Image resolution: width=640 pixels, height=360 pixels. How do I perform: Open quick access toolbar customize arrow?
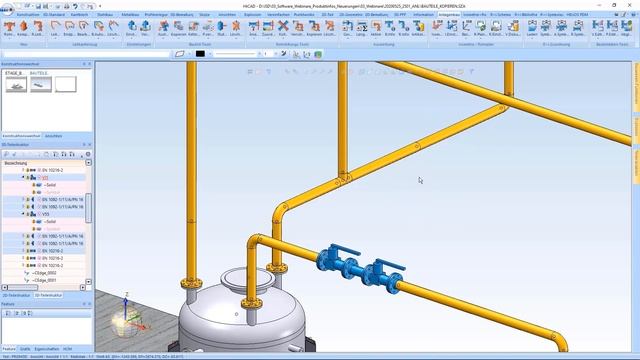tap(100, 6)
